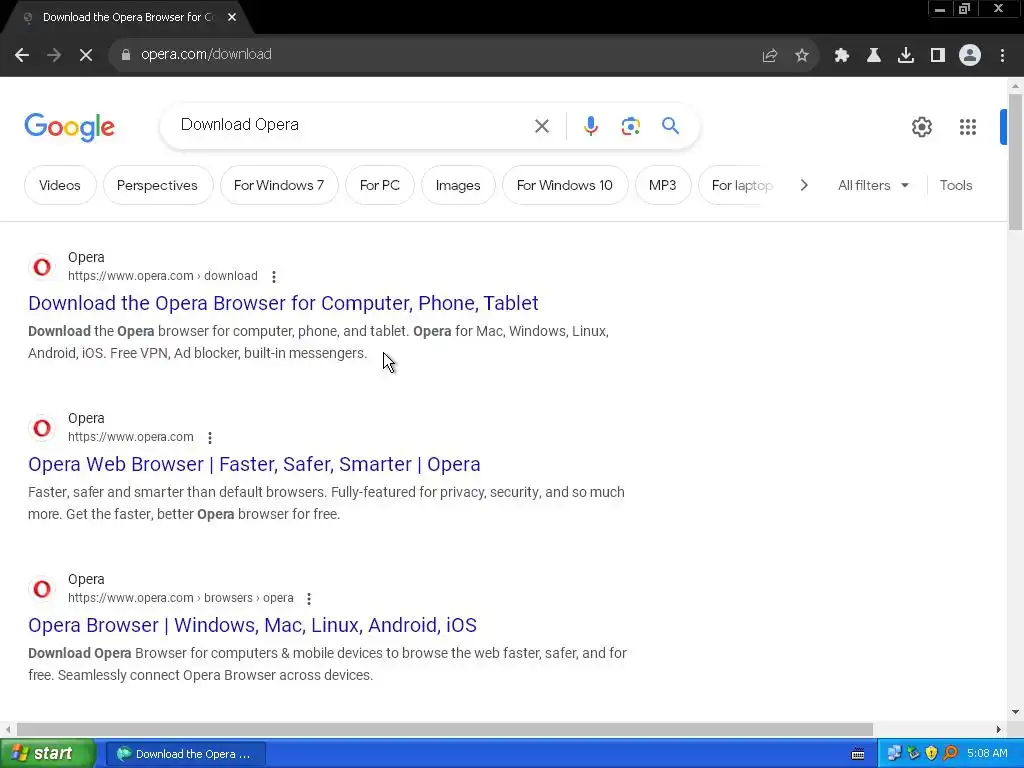Go back using the browser back arrow

pos(22,55)
